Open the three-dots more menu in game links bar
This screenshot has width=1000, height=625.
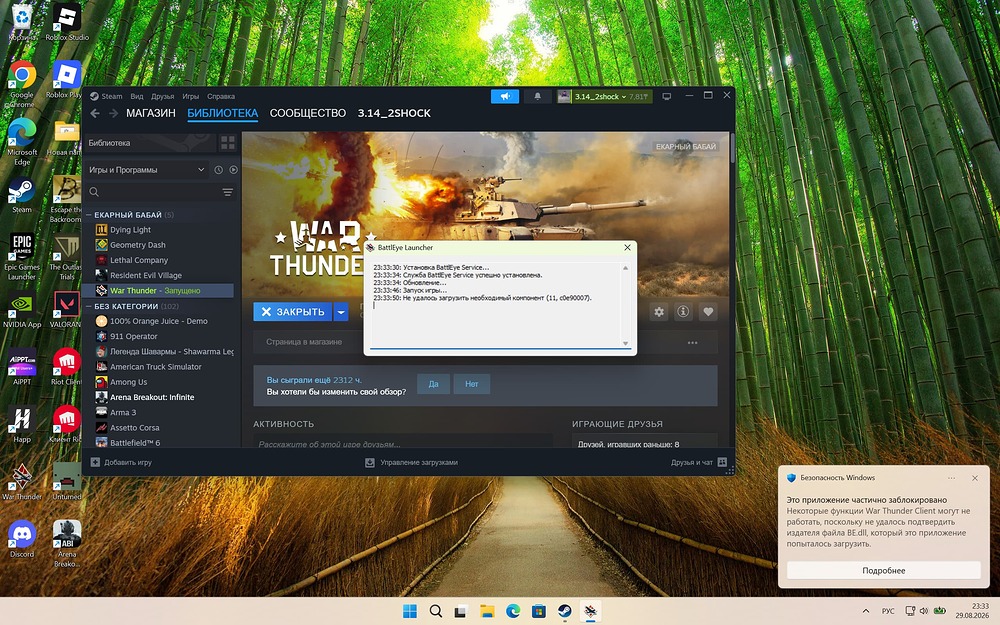(x=693, y=342)
